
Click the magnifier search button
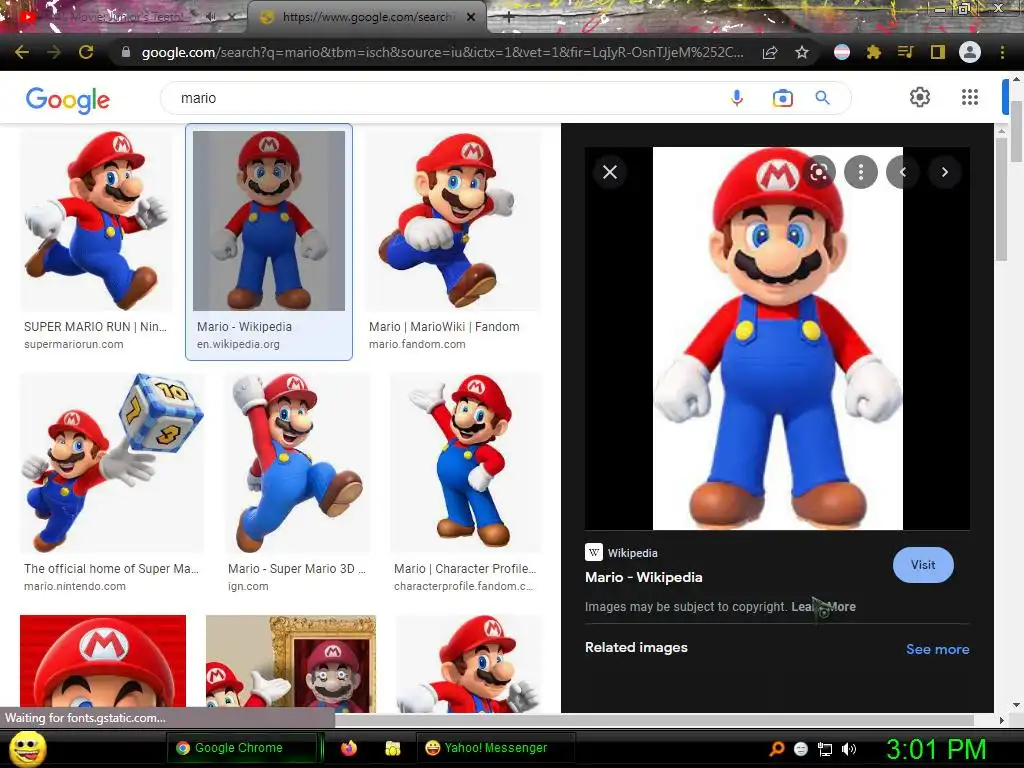pyautogui.click(x=822, y=98)
